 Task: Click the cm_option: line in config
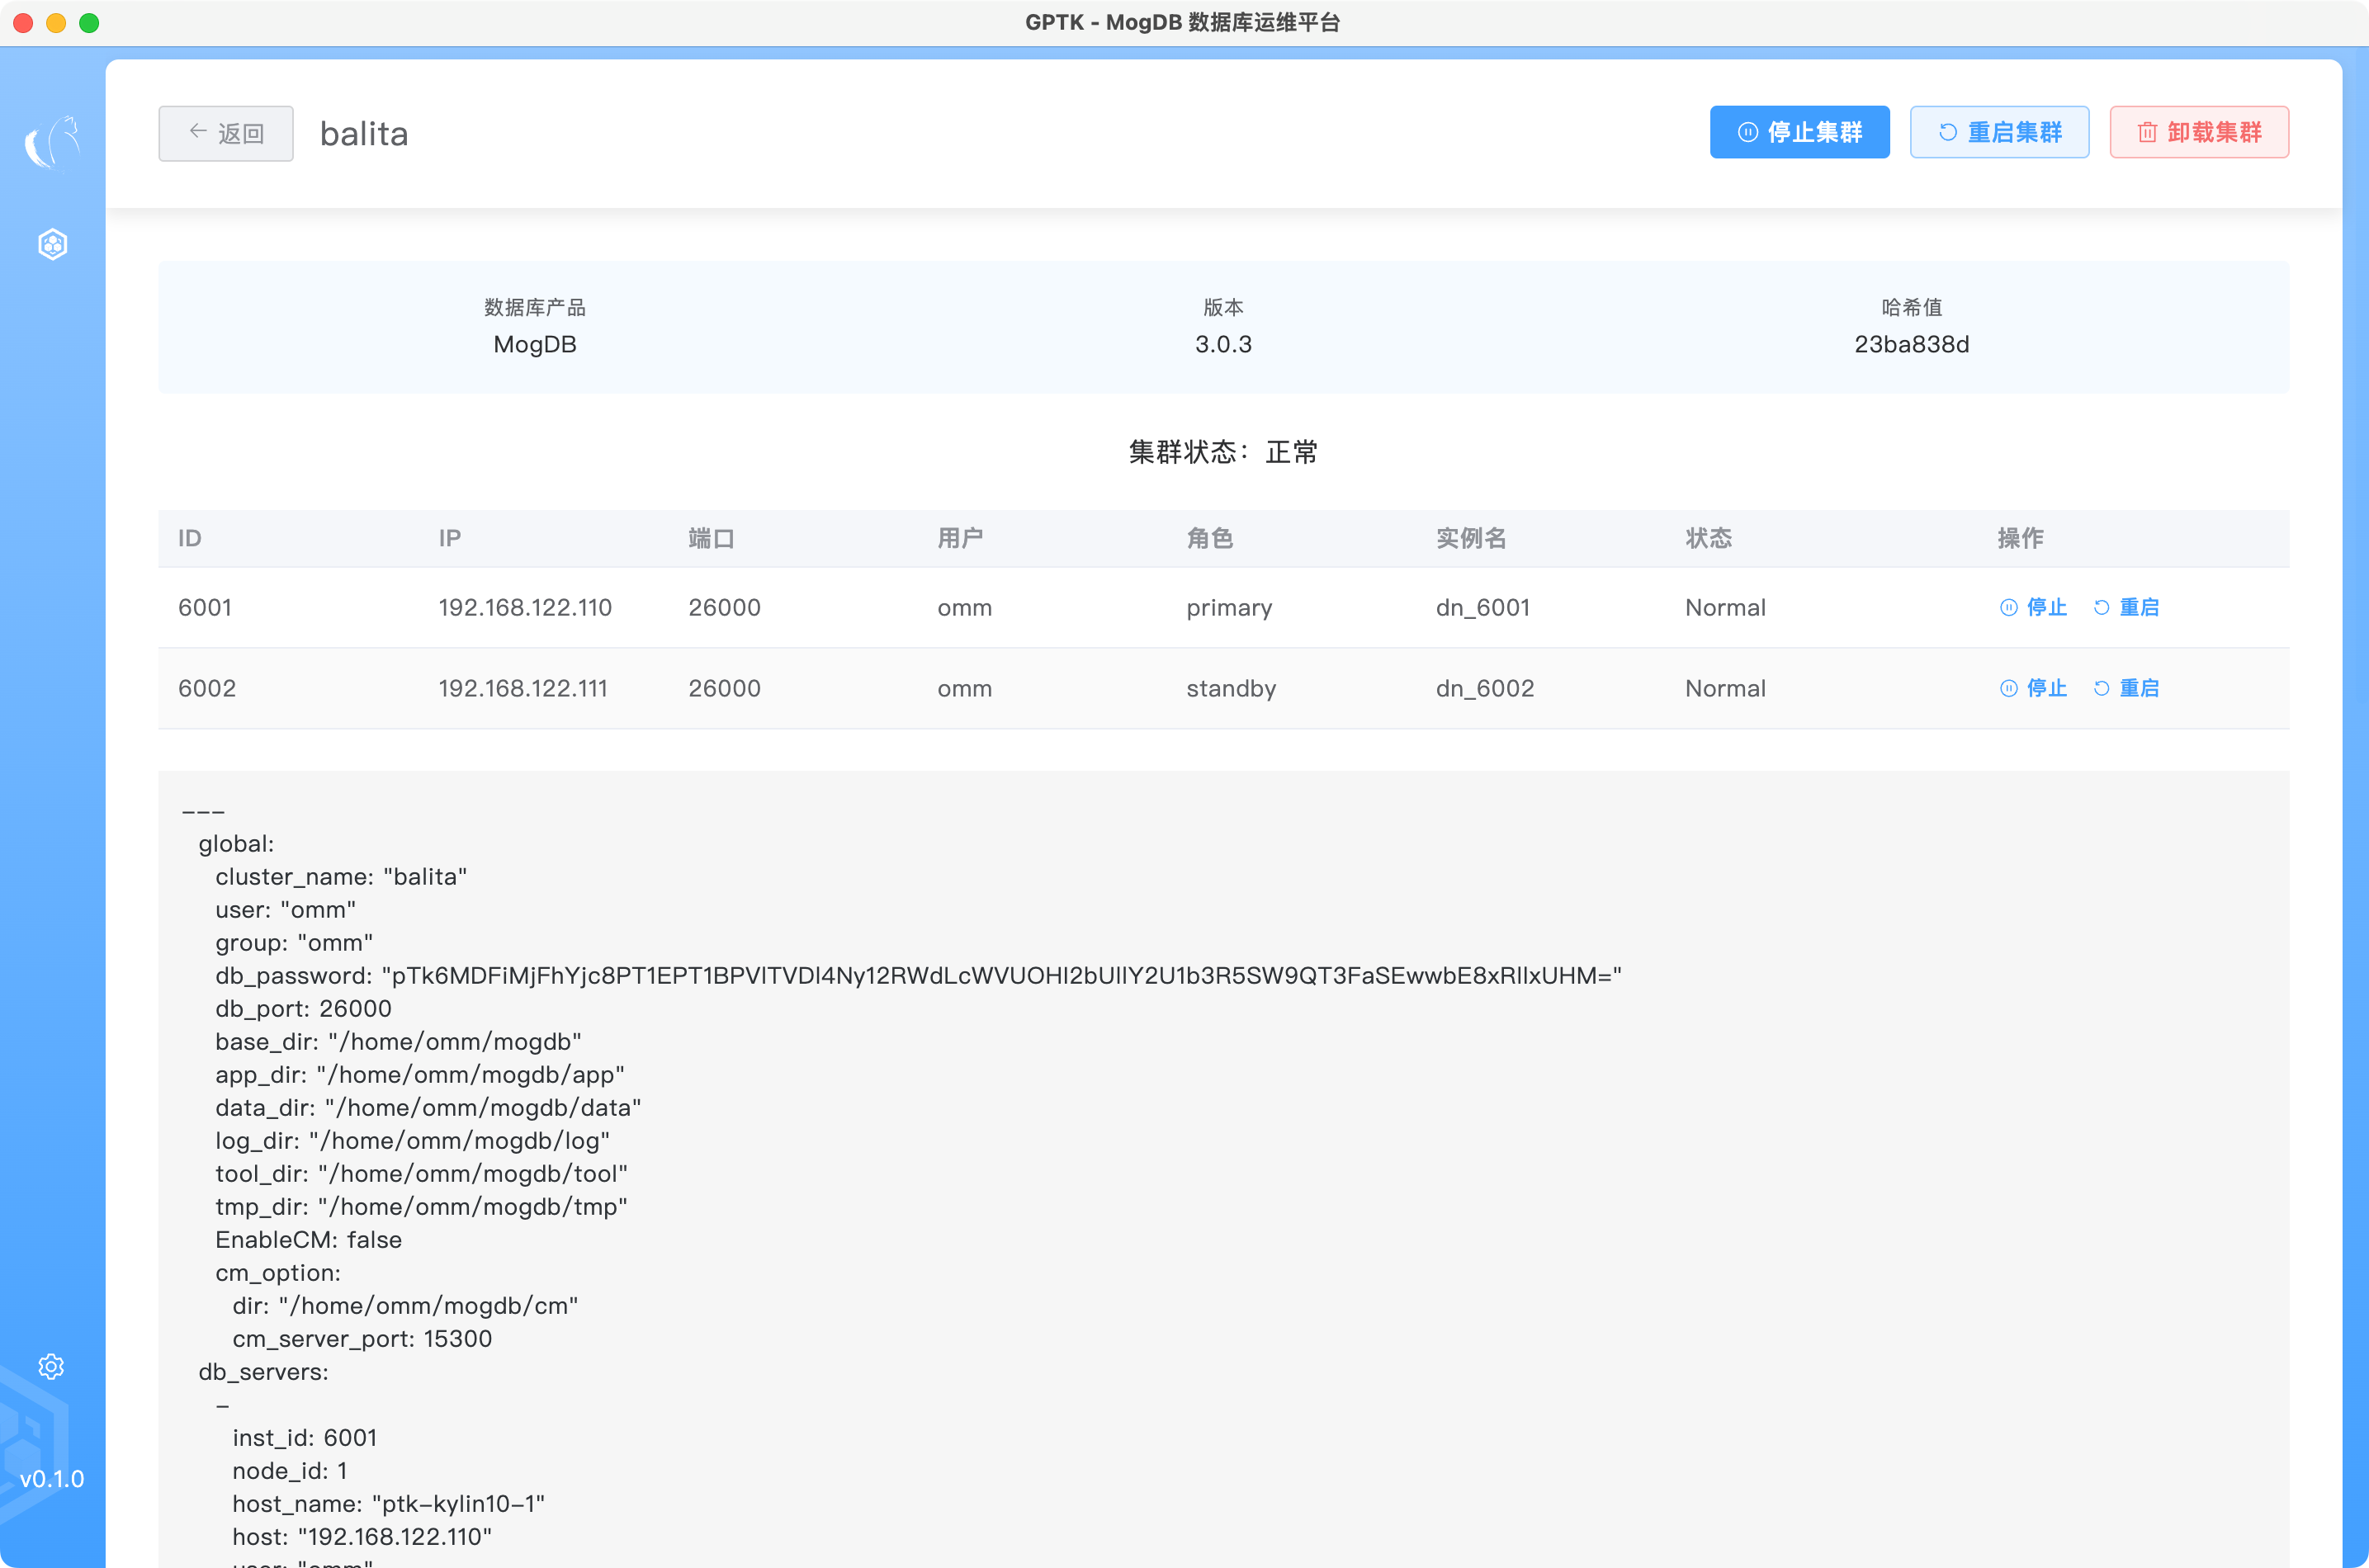pos(278,1273)
